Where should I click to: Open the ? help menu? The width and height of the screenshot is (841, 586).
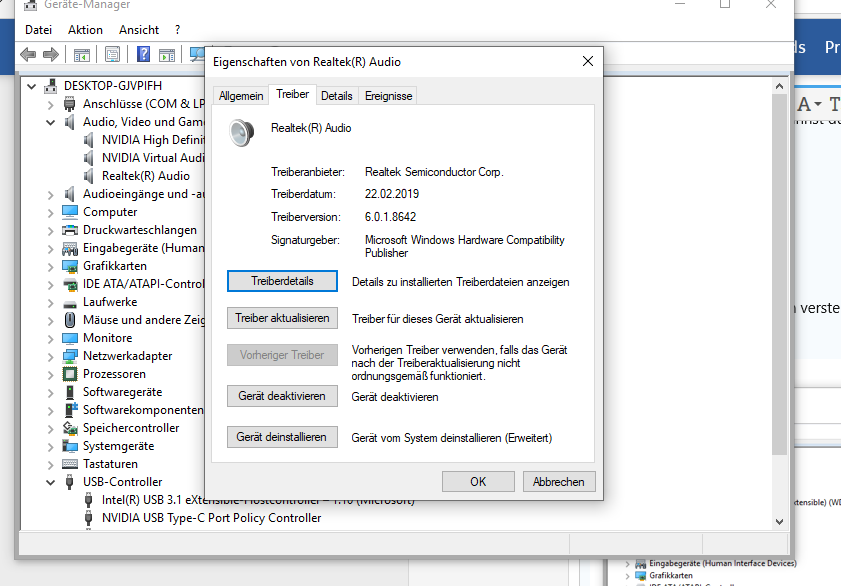point(178,30)
